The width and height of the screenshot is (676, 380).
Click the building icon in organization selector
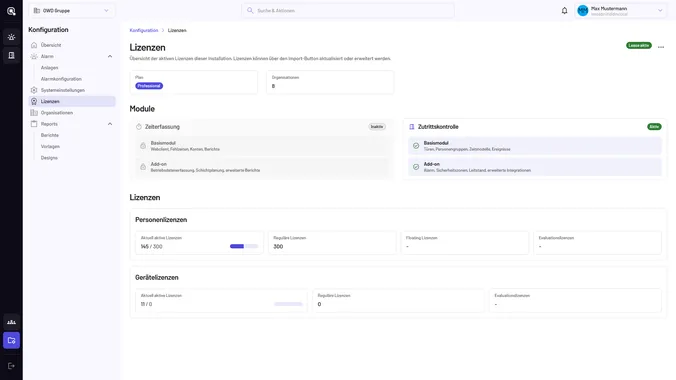(37, 11)
